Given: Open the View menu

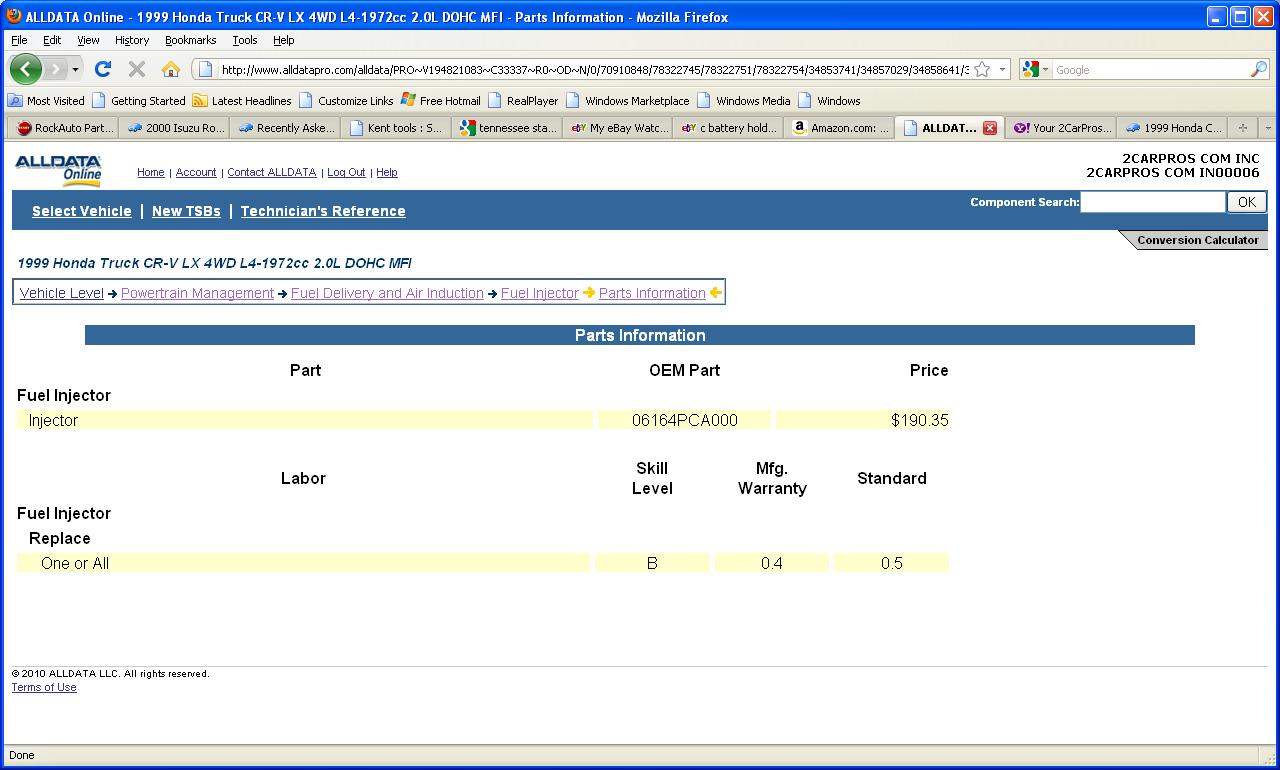Looking at the screenshot, I should pyautogui.click(x=88, y=40).
